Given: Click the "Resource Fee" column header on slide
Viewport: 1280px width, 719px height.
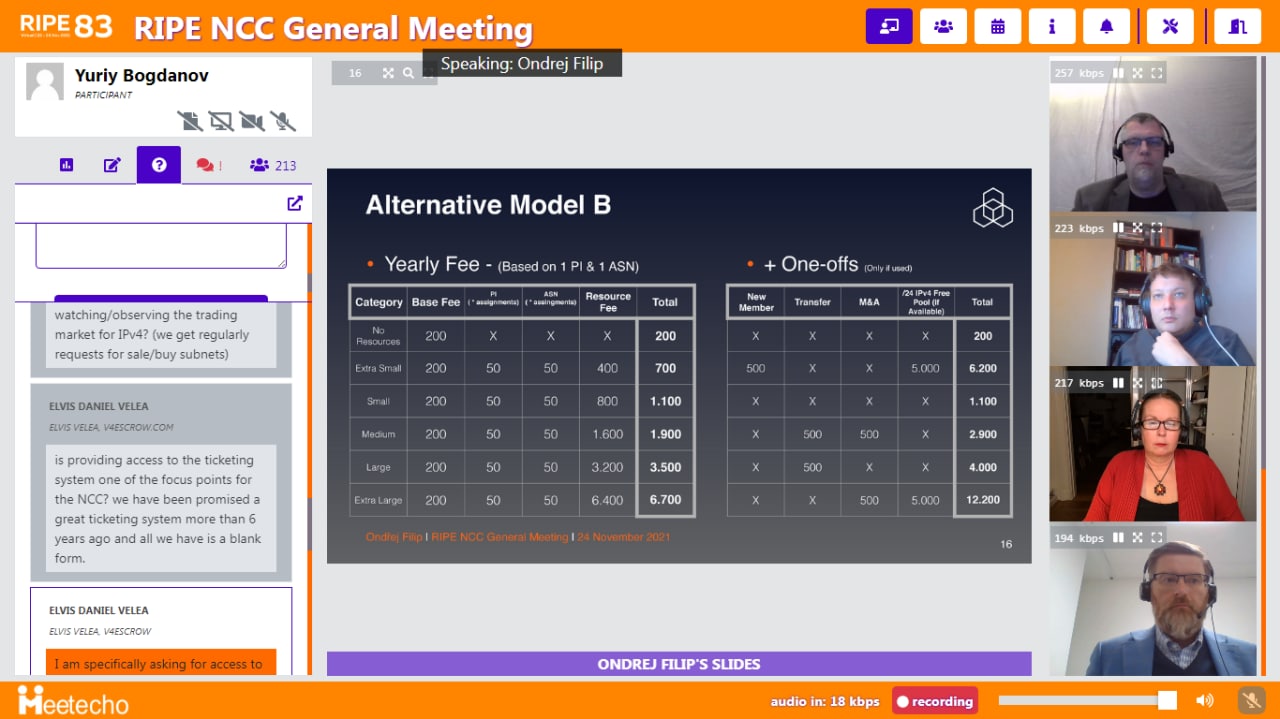Looking at the screenshot, I should click(608, 301).
